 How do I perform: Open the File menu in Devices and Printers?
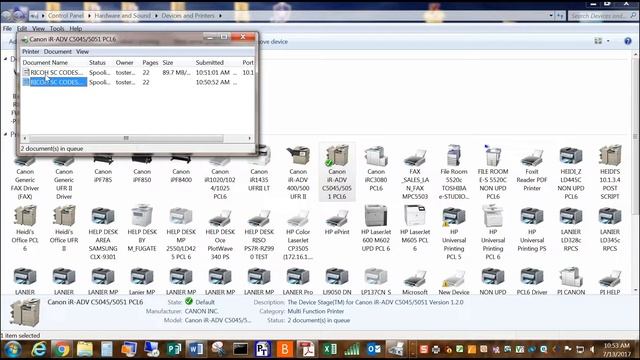point(7,29)
